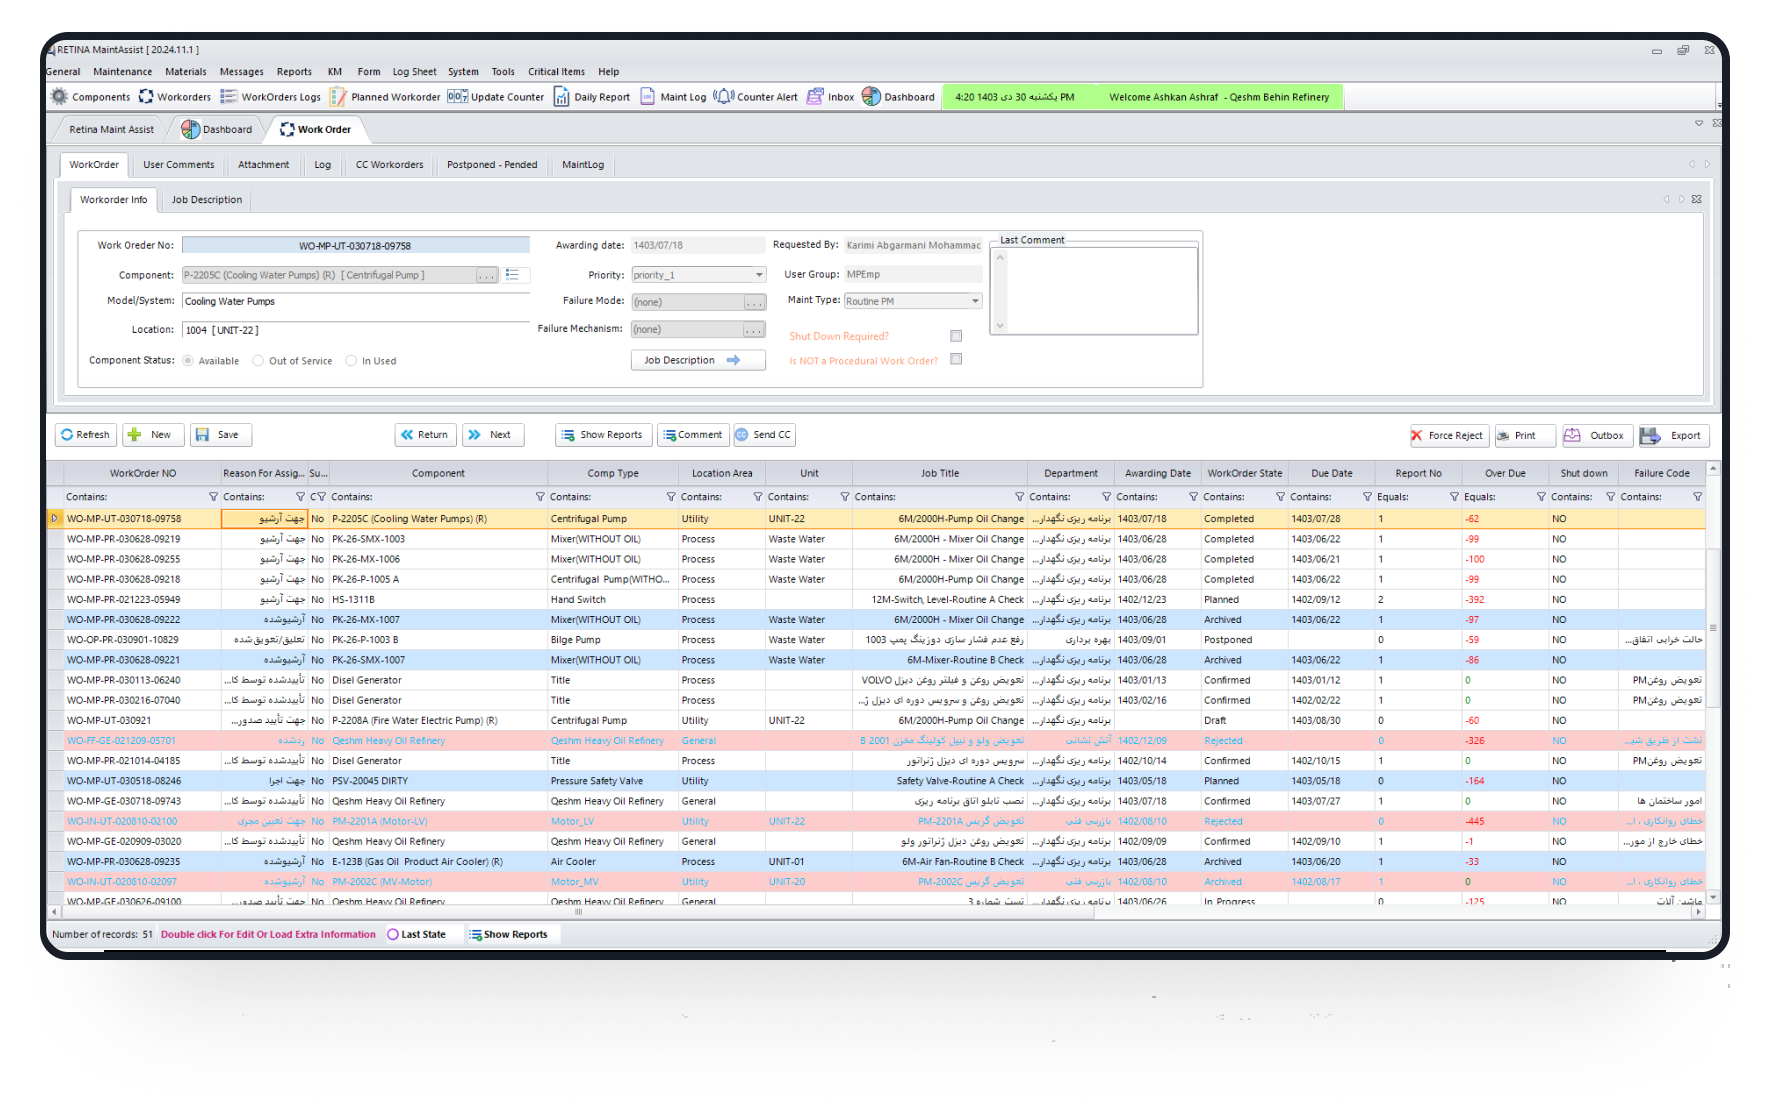The image size is (1770, 1120).
Task: Check the Shut Down Required checkbox
Action: coord(956,336)
